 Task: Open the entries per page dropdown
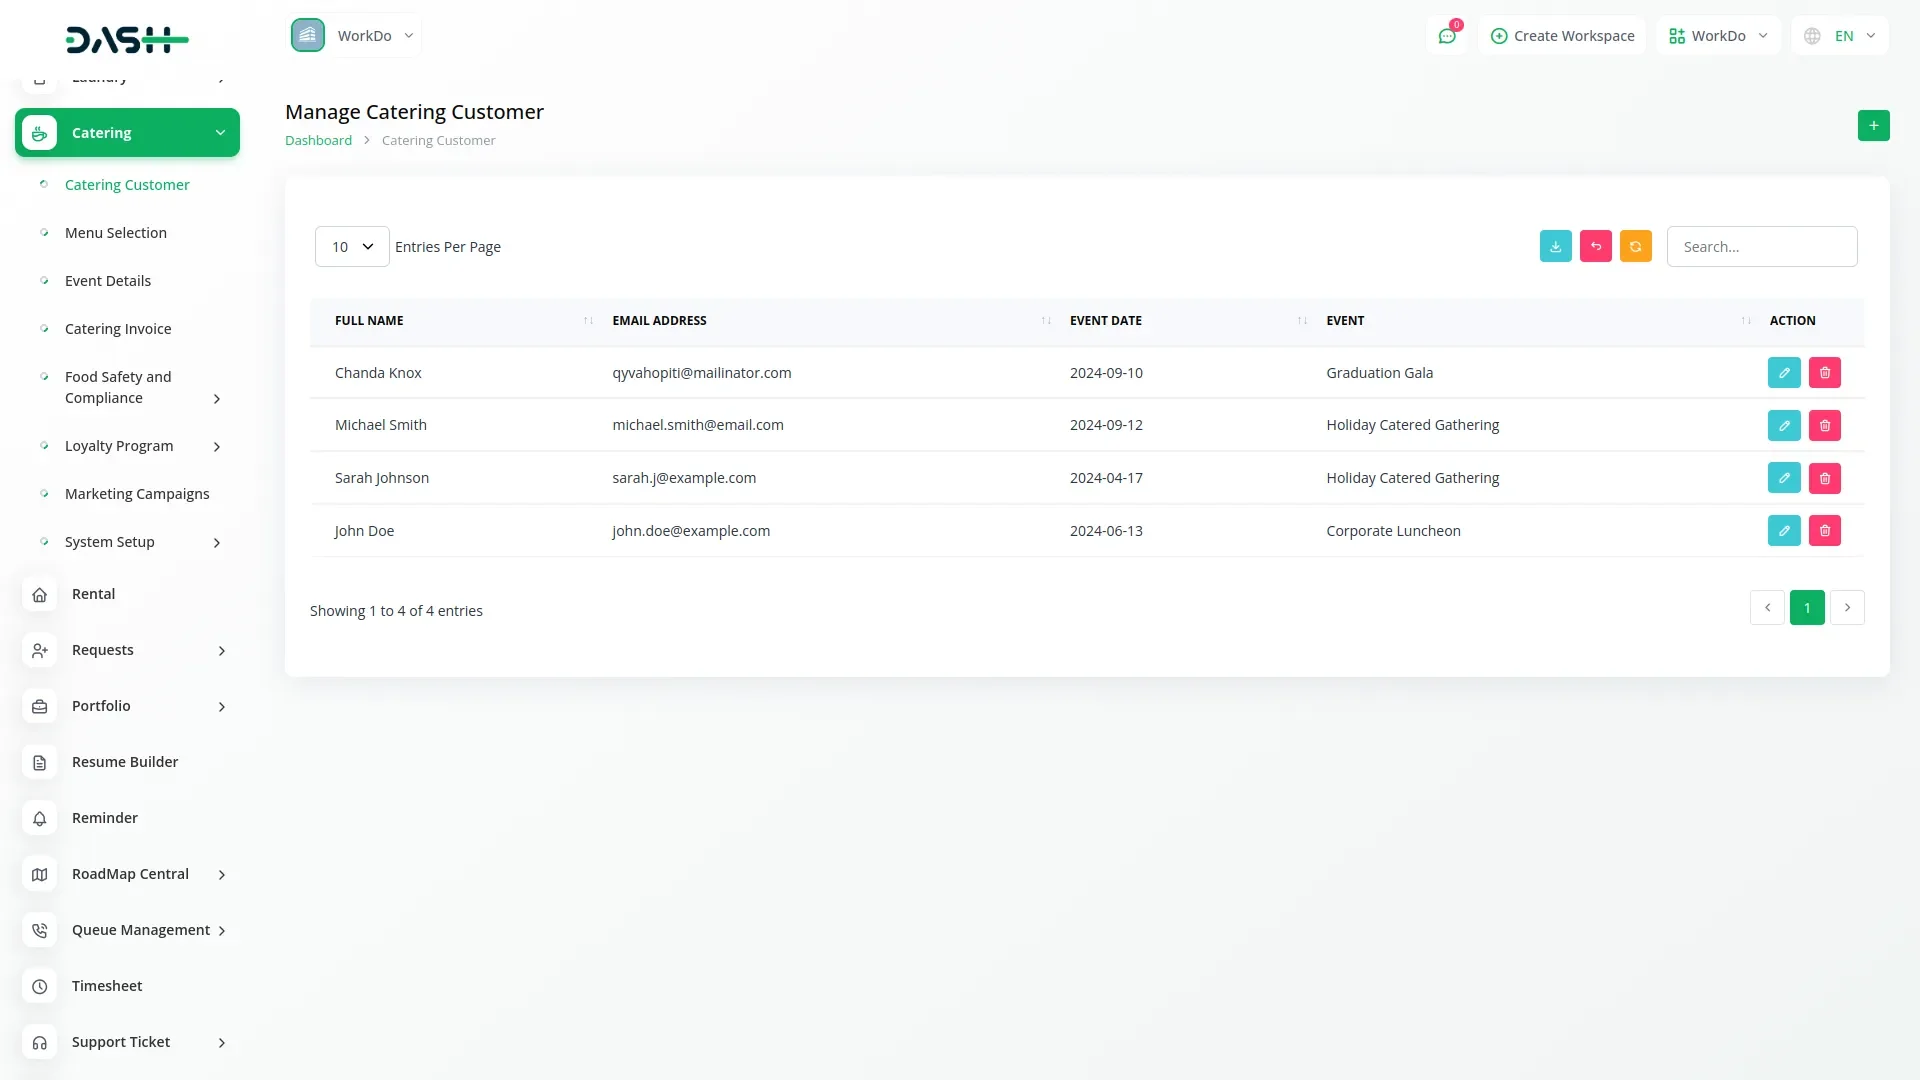coord(352,247)
